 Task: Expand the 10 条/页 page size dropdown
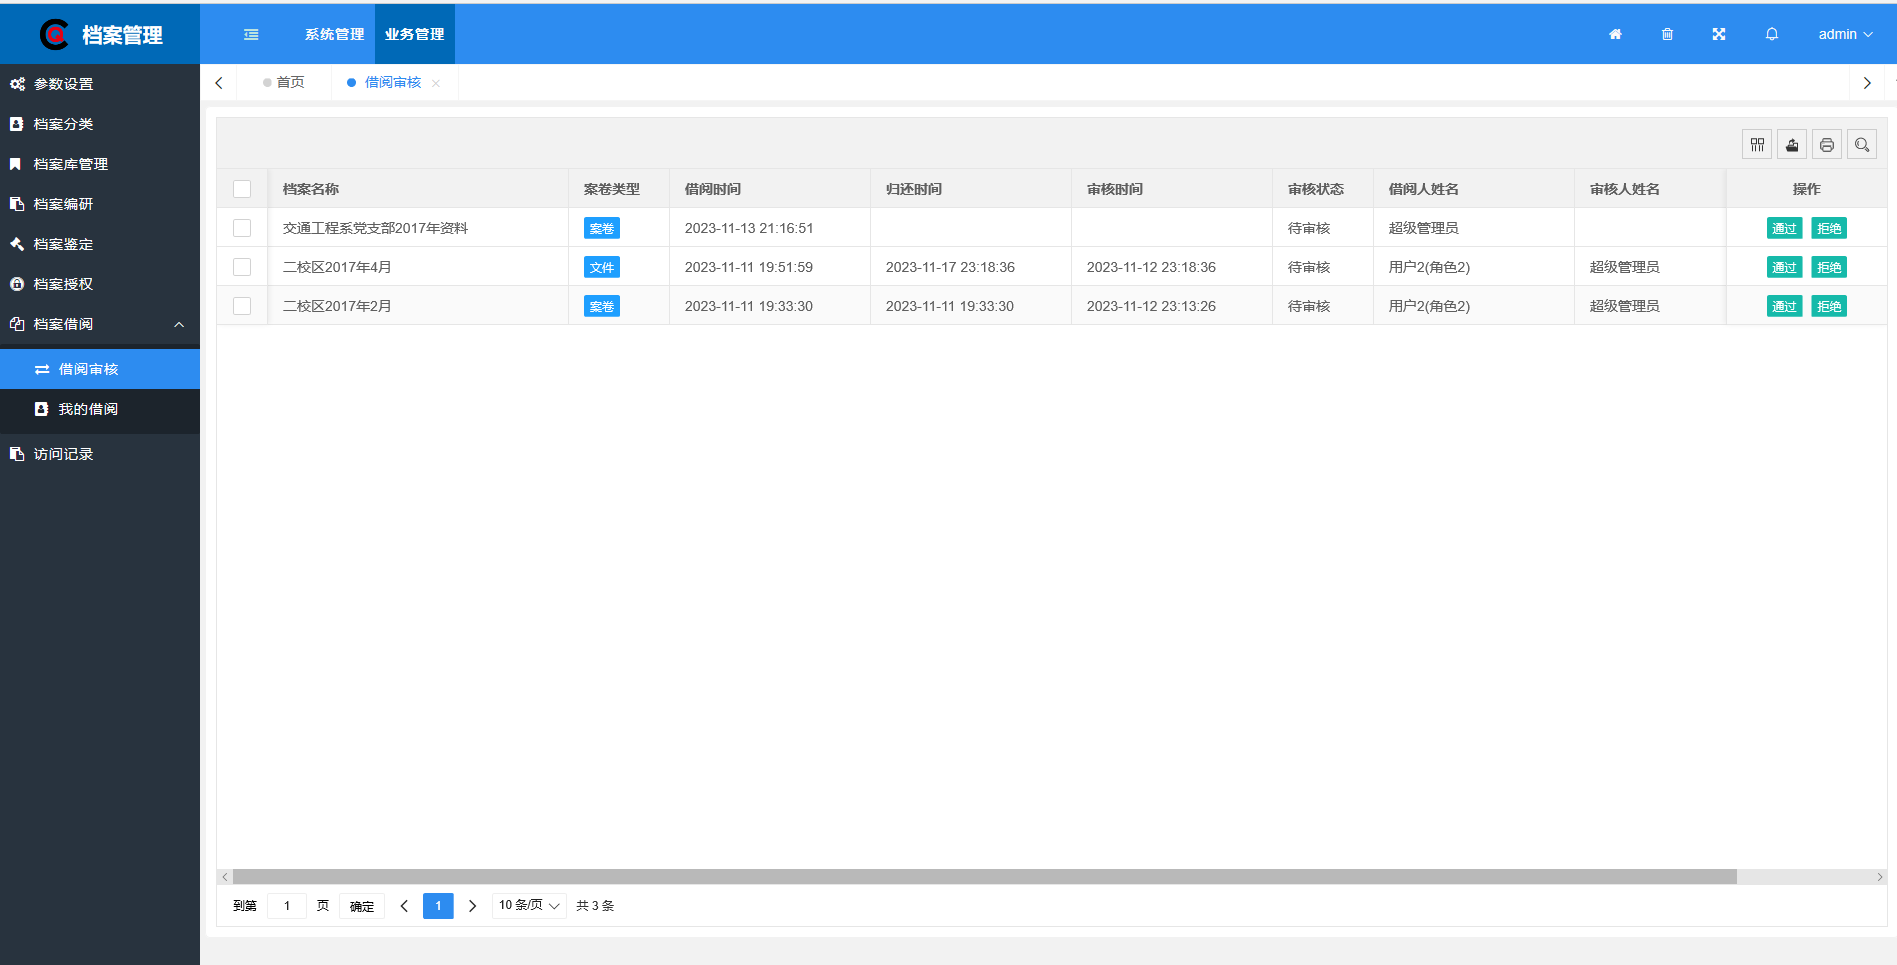tap(529, 906)
